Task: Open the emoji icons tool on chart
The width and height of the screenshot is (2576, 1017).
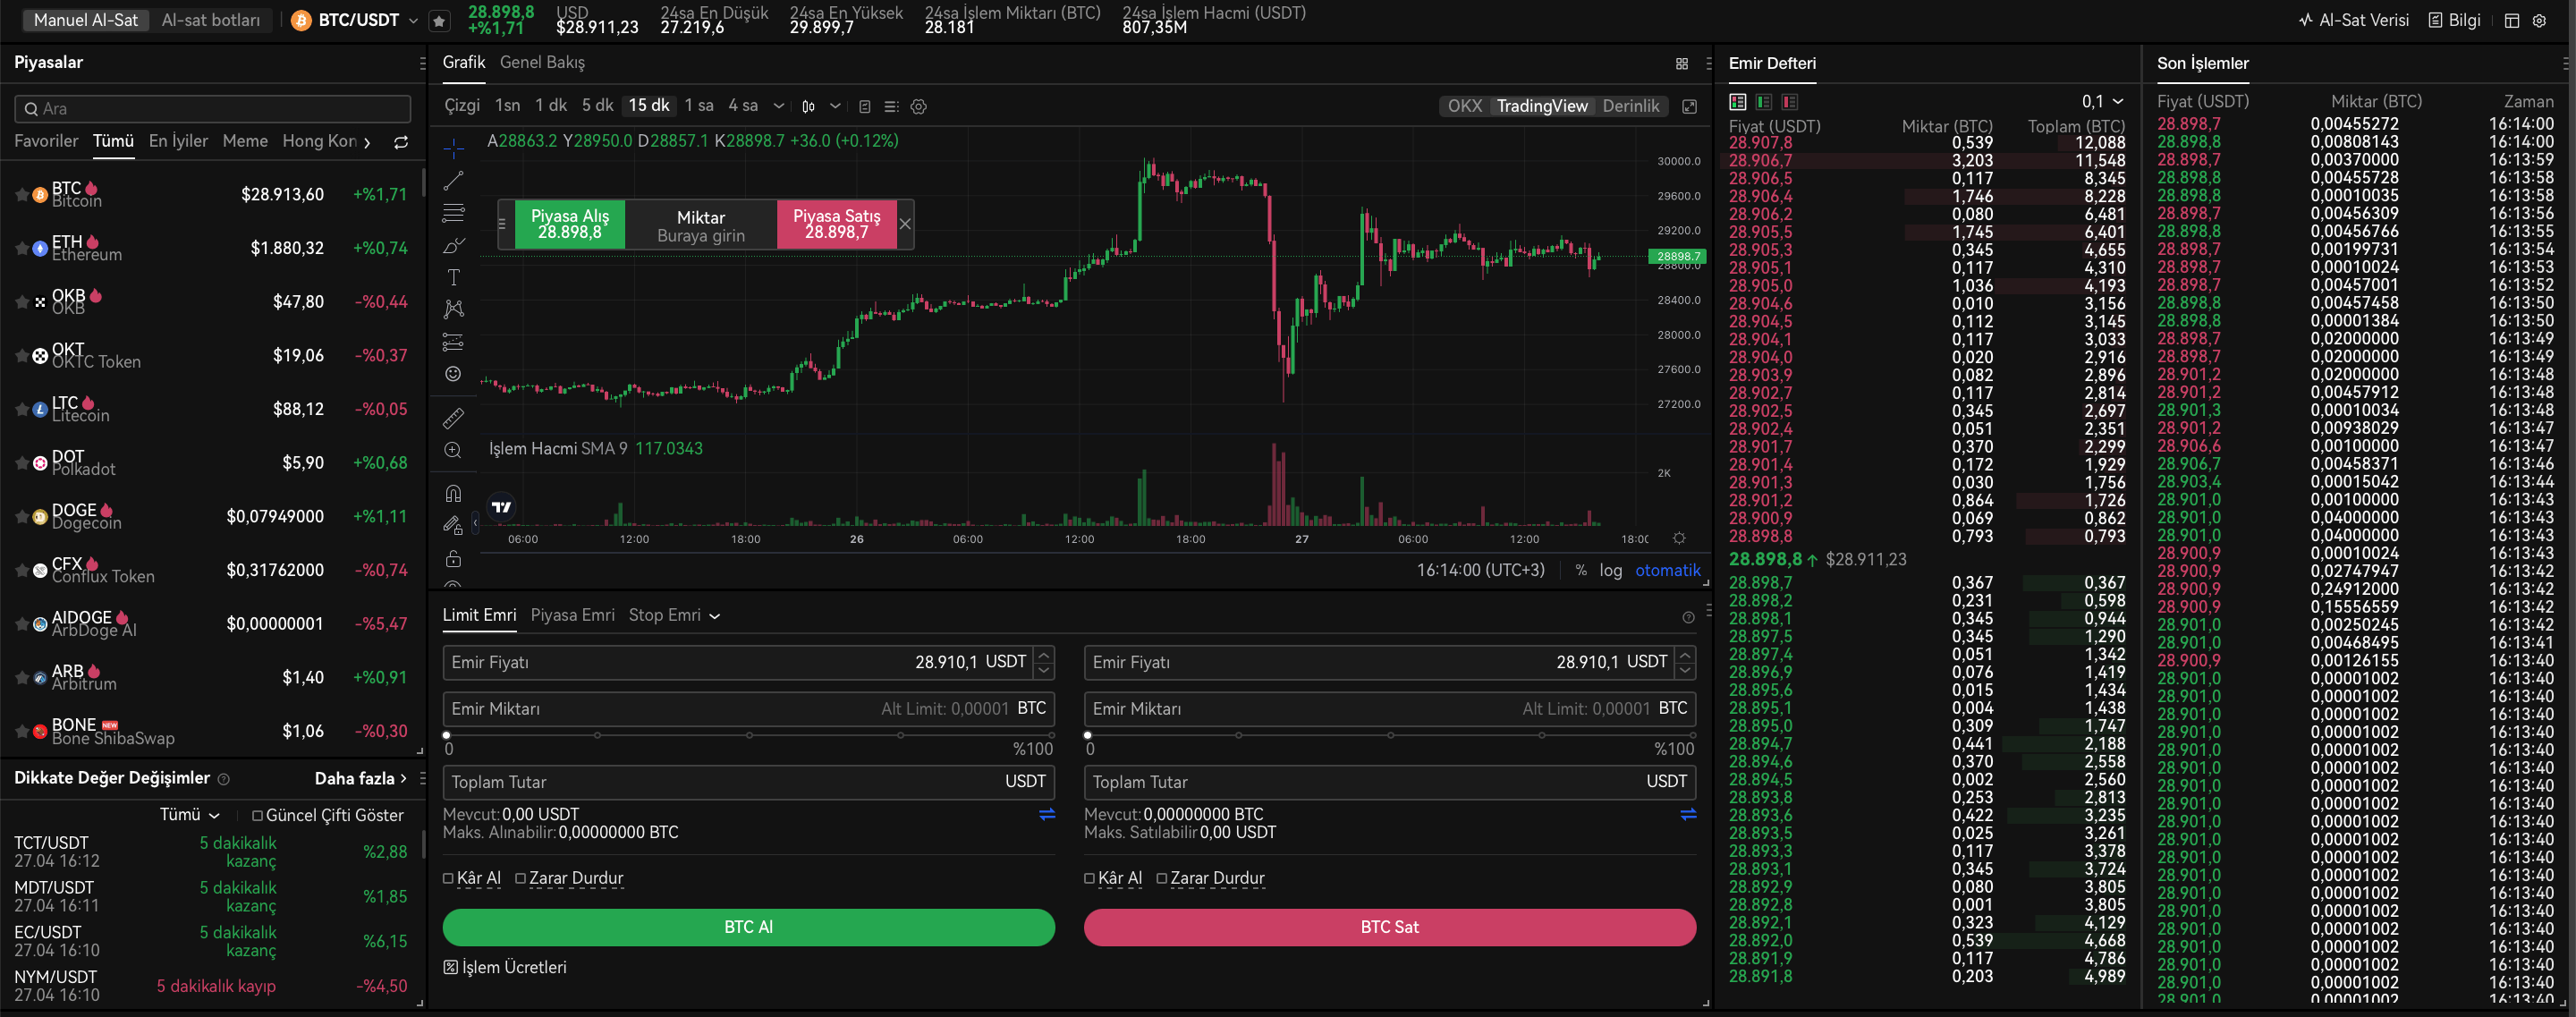Action: tap(453, 374)
